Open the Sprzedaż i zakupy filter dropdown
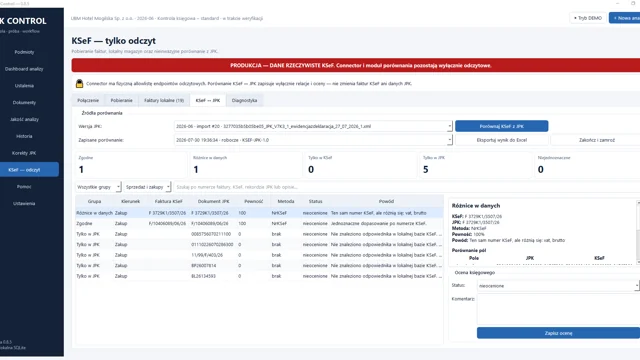Viewport: 640px width, 360px height. pyautogui.click(x=147, y=187)
